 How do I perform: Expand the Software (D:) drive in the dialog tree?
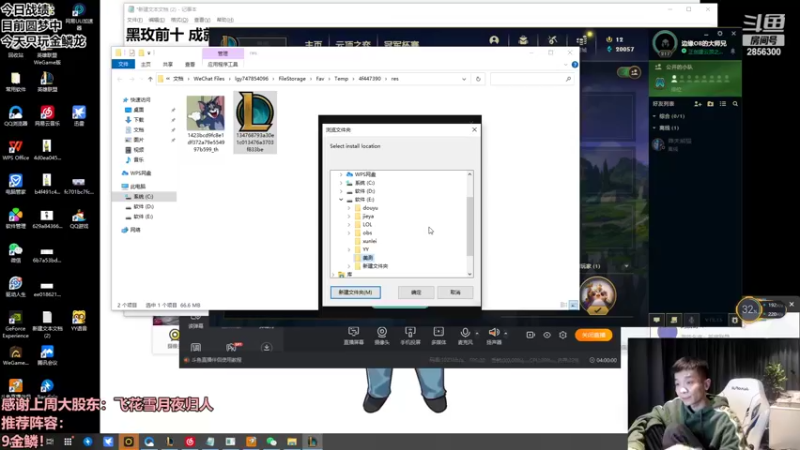click(x=341, y=191)
